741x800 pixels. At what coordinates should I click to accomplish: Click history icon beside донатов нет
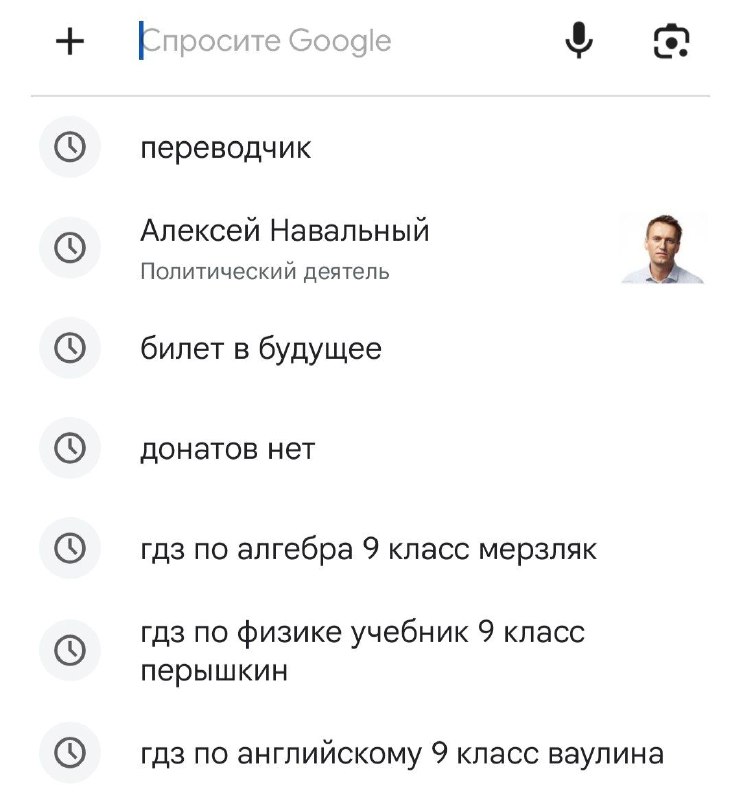70,448
